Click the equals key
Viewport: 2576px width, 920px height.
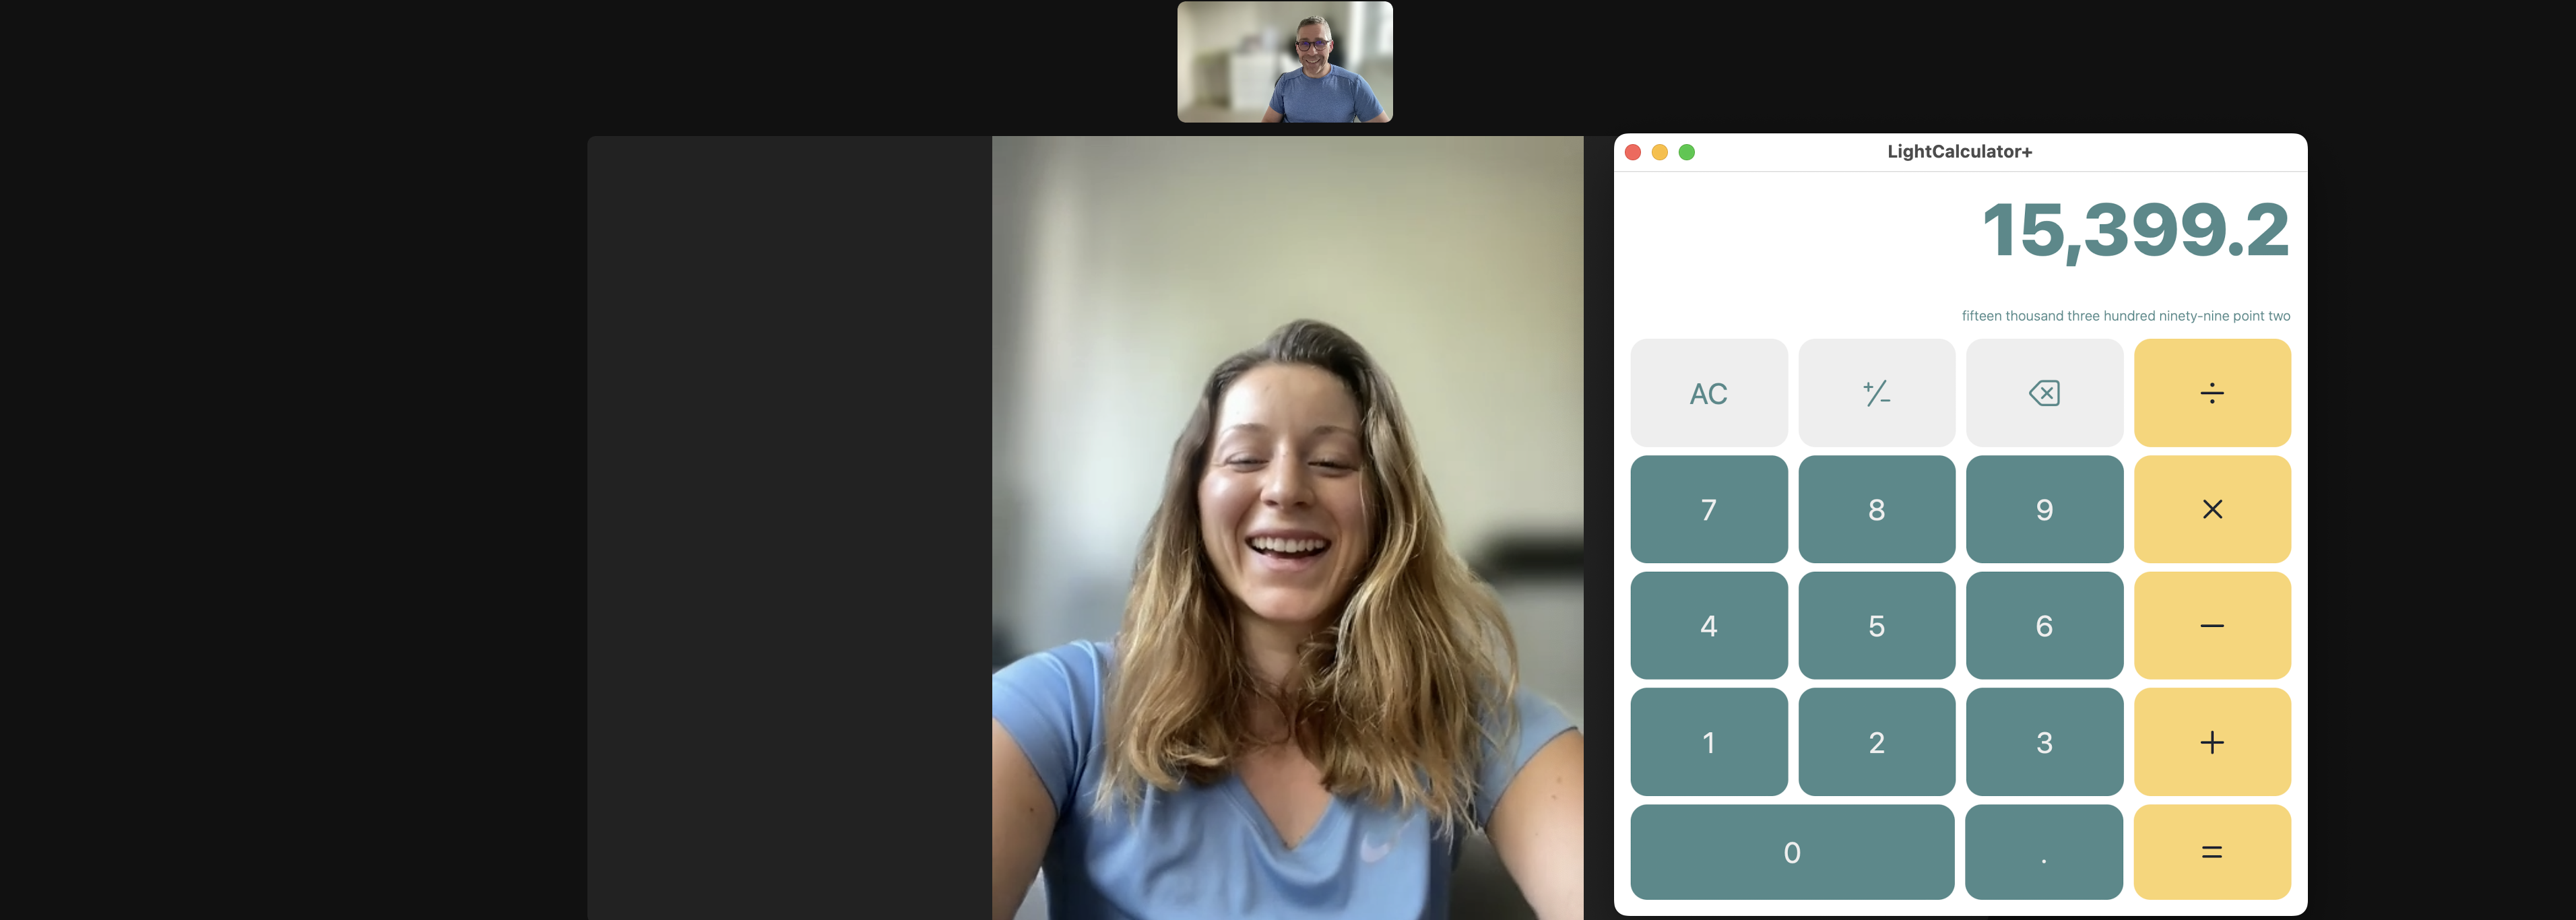point(2212,852)
